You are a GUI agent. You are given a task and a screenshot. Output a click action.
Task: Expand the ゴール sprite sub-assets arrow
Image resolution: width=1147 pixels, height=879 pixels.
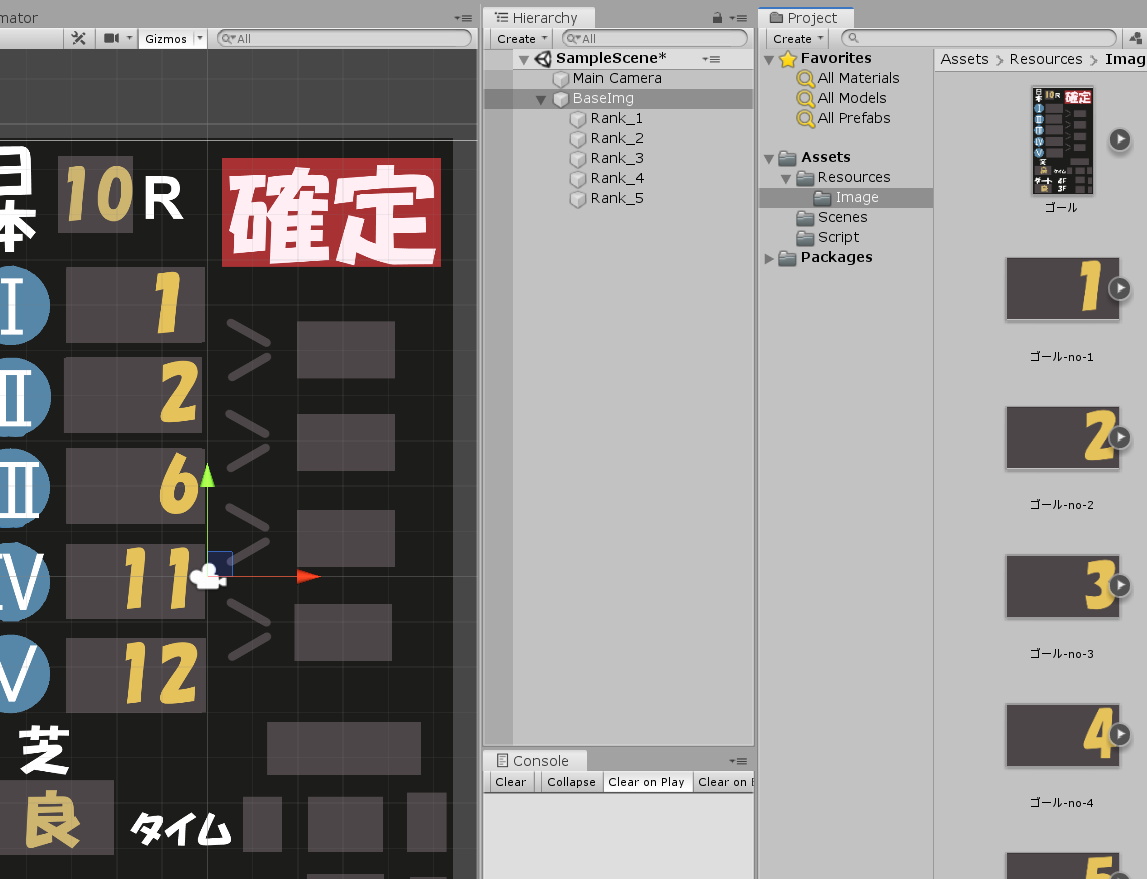(x=1120, y=139)
